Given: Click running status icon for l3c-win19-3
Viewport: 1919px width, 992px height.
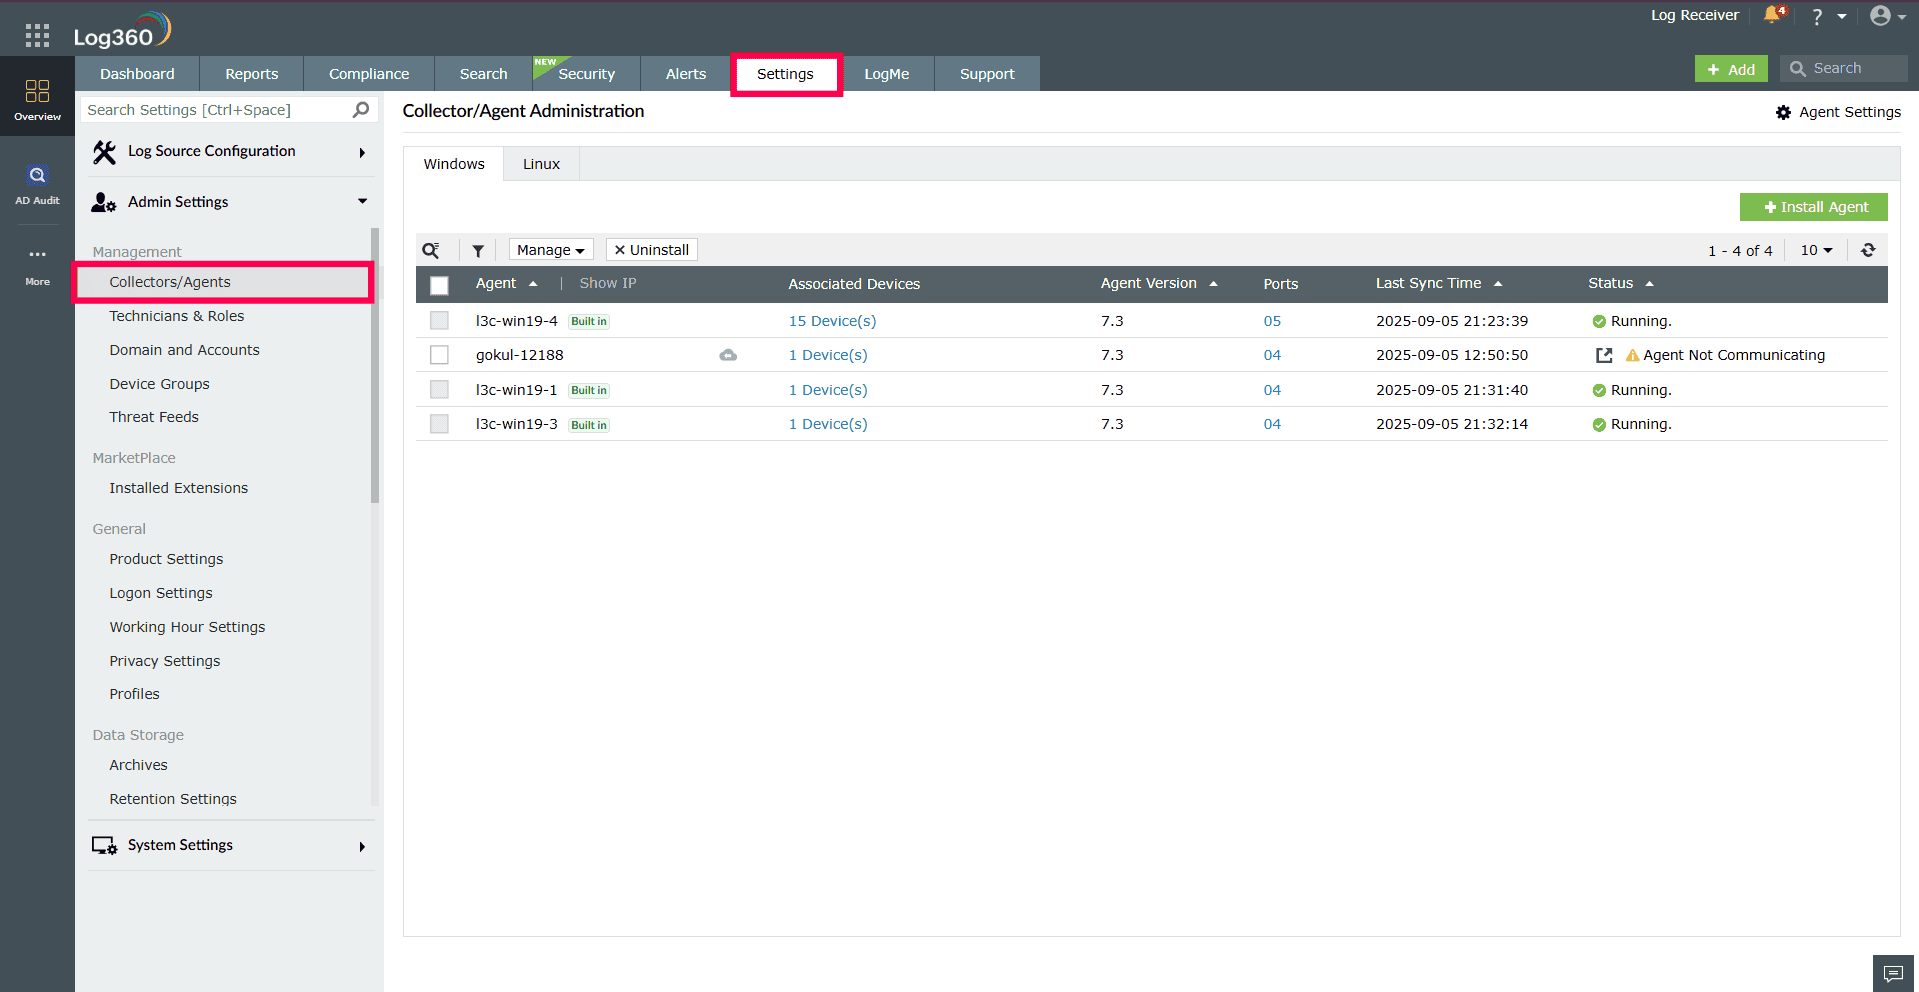Looking at the screenshot, I should click(1599, 425).
